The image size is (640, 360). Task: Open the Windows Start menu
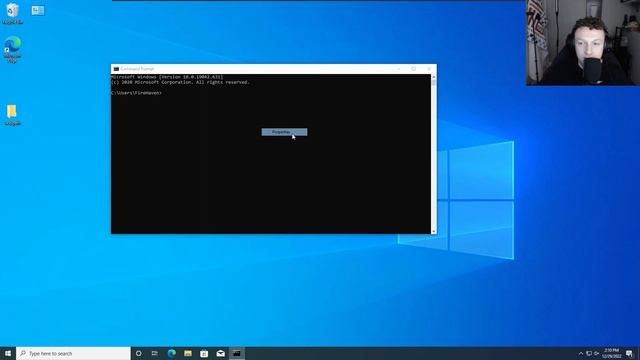[8, 353]
